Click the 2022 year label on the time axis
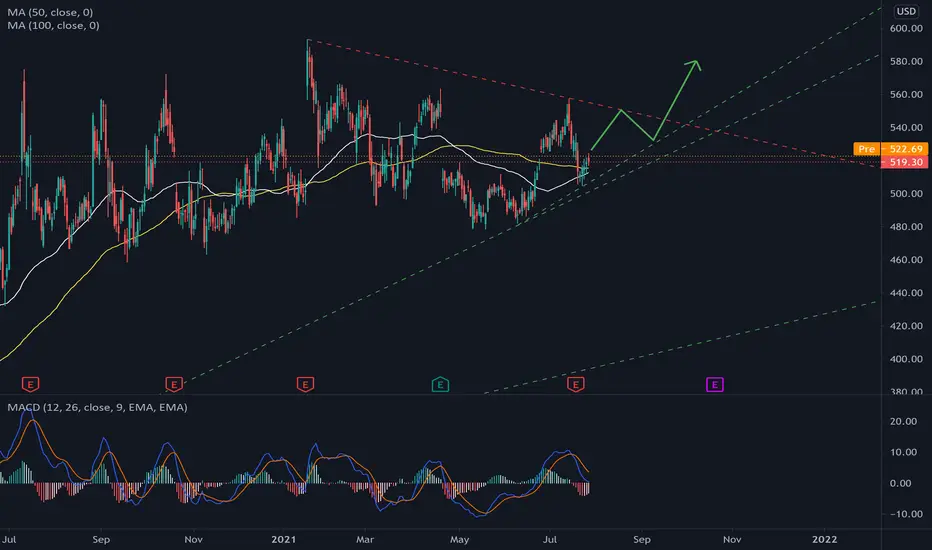This screenshot has height=550, width=932. [x=824, y=539]
